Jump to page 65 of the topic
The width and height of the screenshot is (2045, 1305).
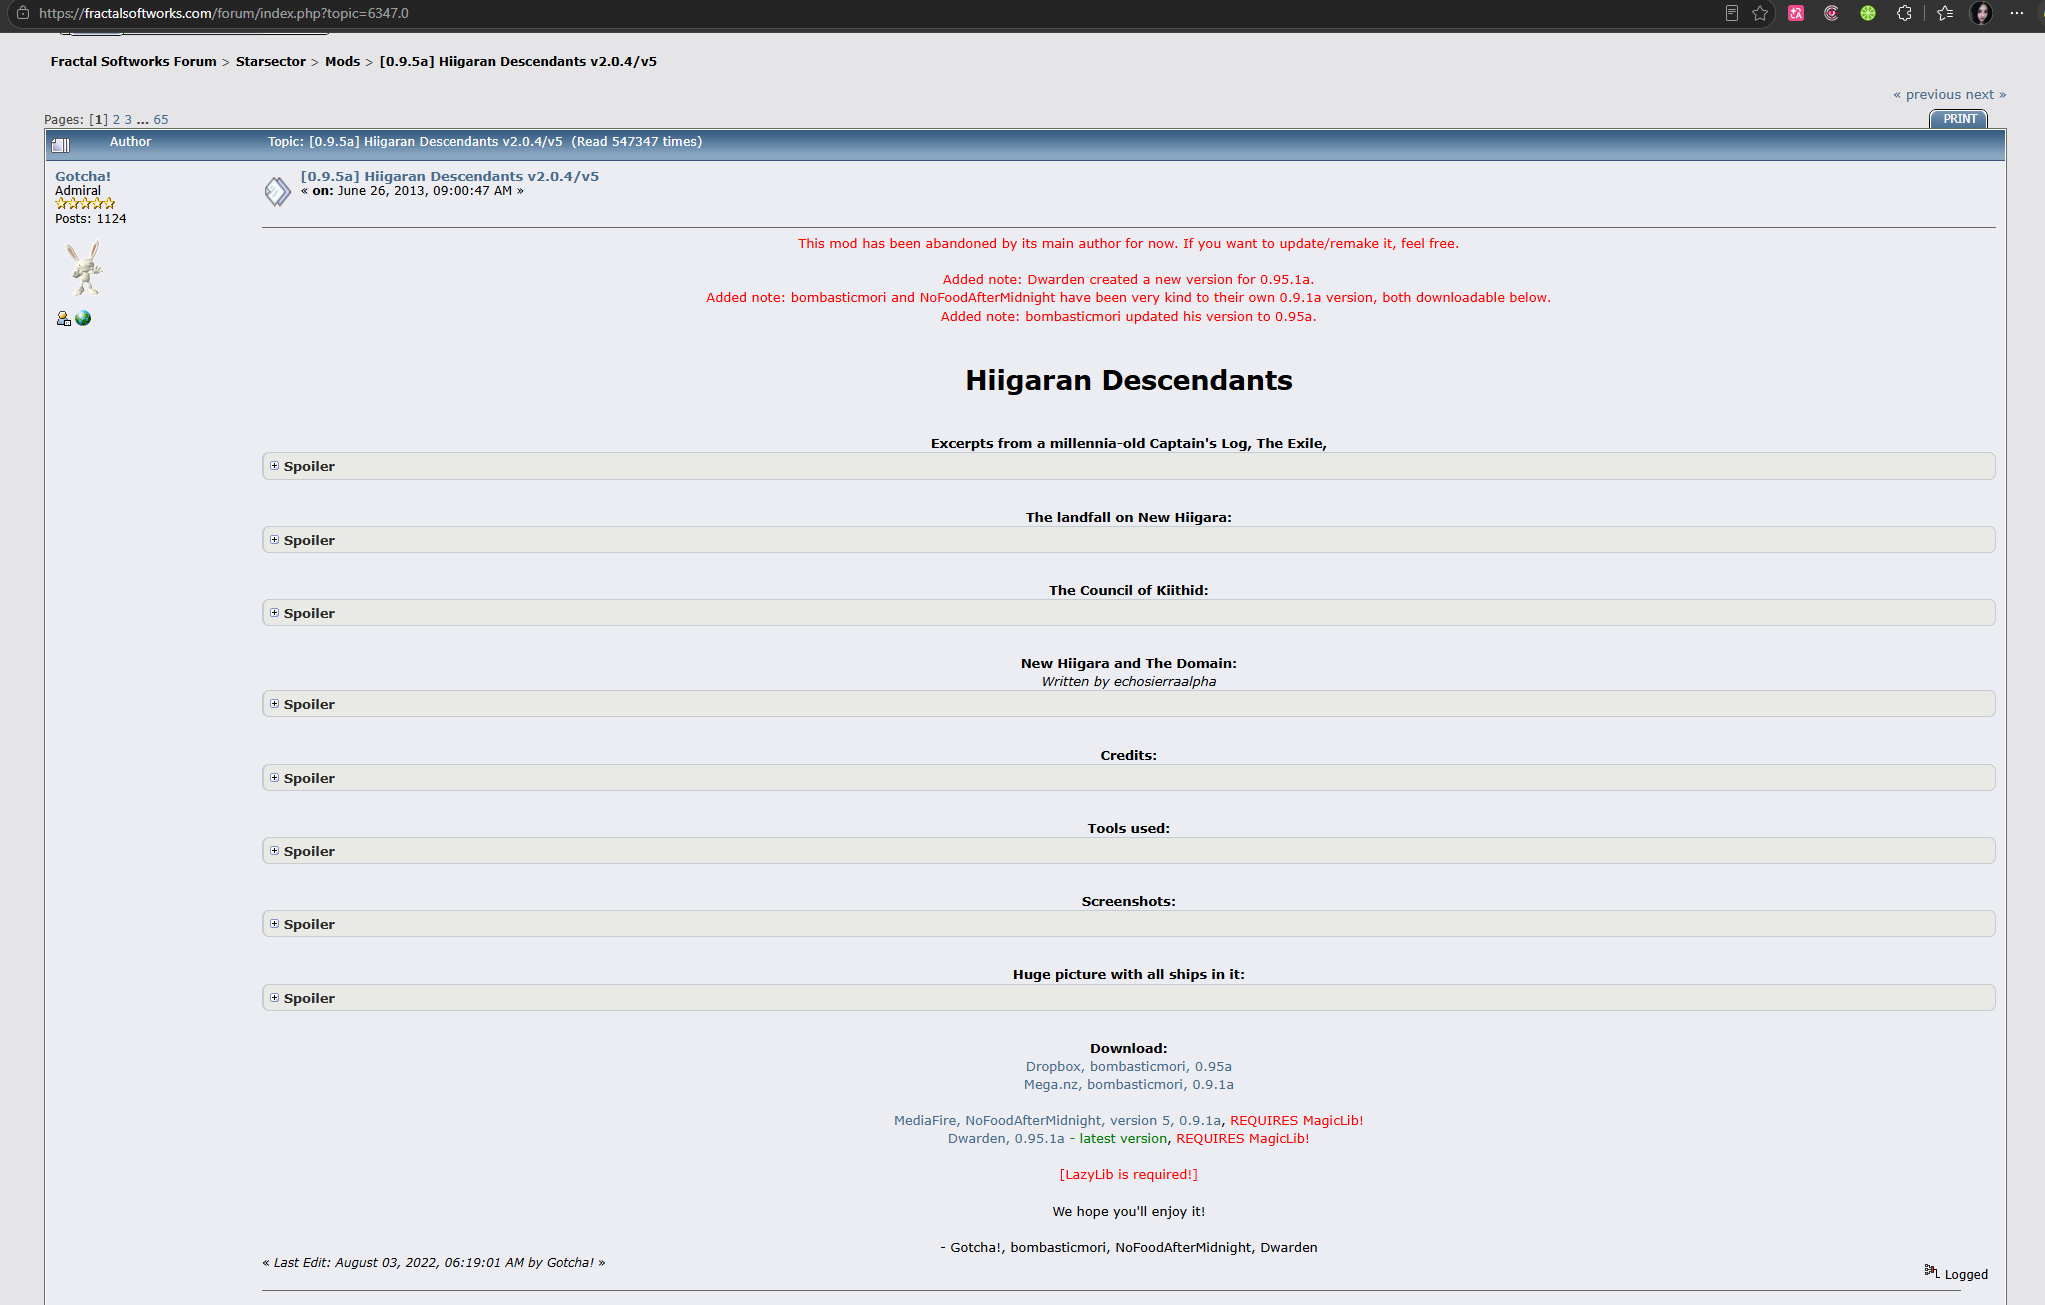pos(161,119)
